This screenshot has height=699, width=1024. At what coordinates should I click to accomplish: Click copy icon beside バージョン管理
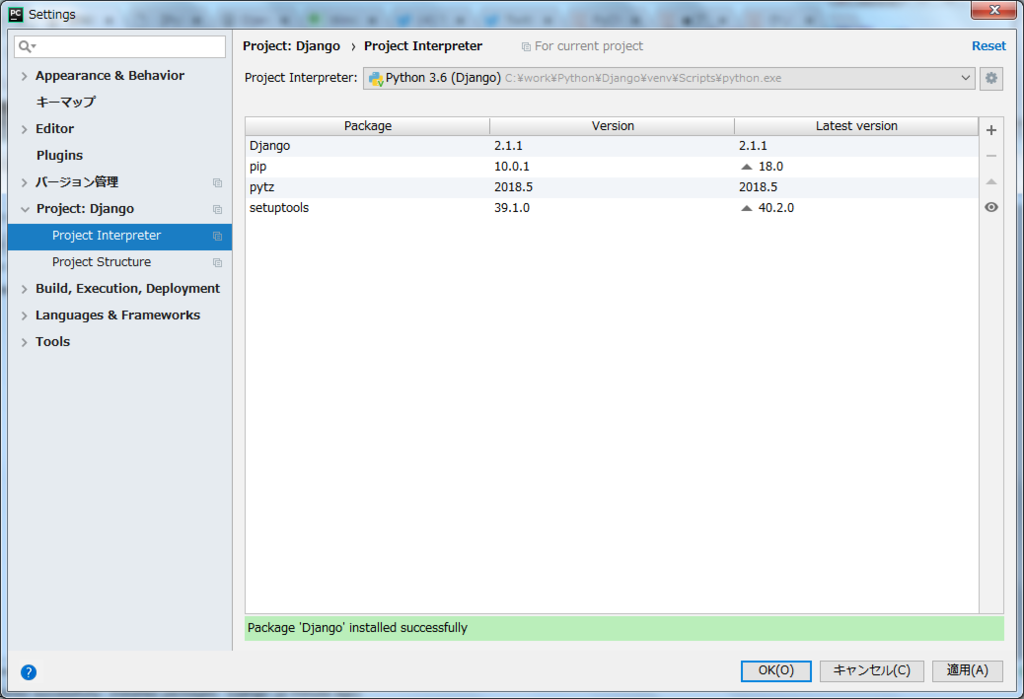[217, 182]
